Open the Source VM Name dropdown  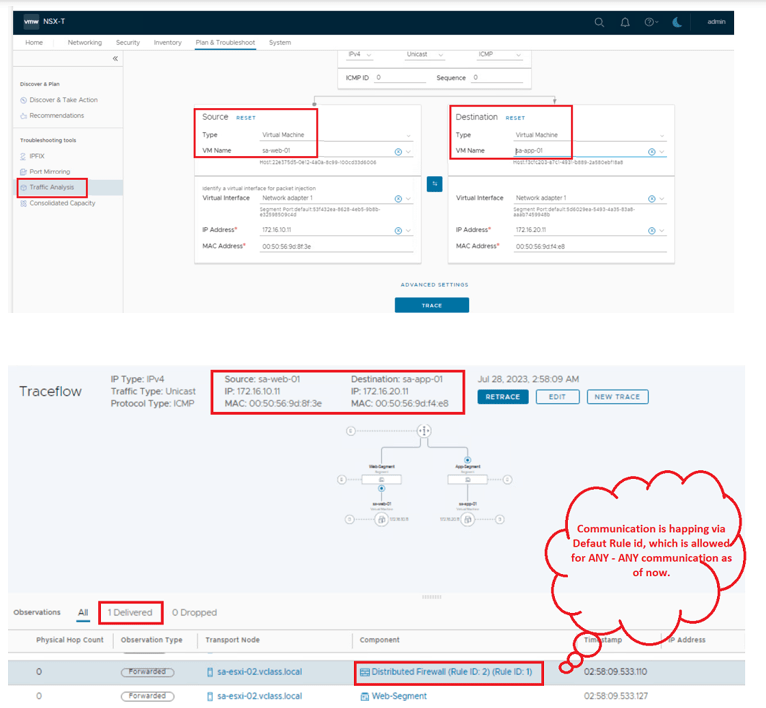pyautogui.click(x=408, y=151)
